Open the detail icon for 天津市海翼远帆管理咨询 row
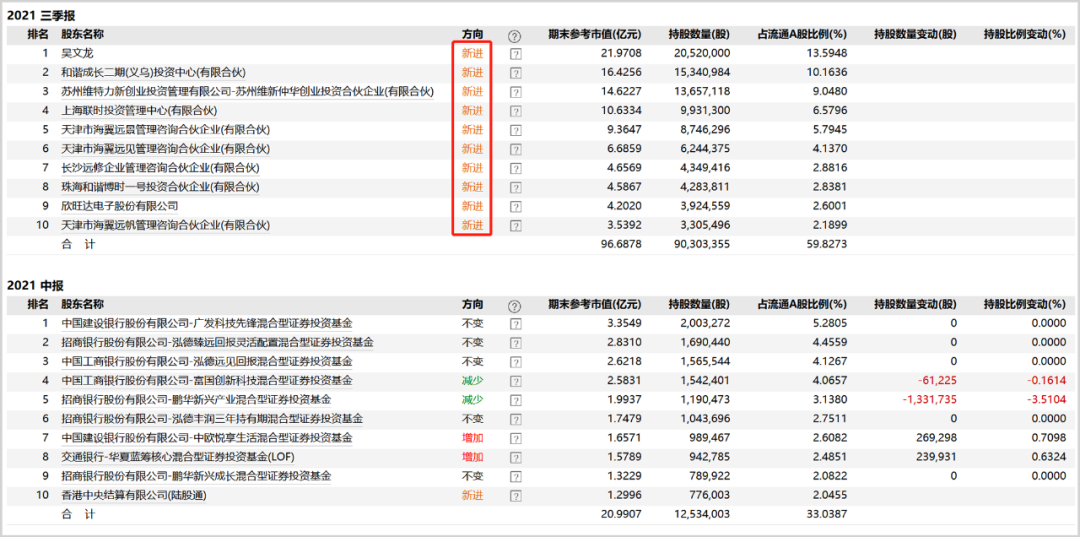This screenshot has height=537, width=1080. pos(515,226)
